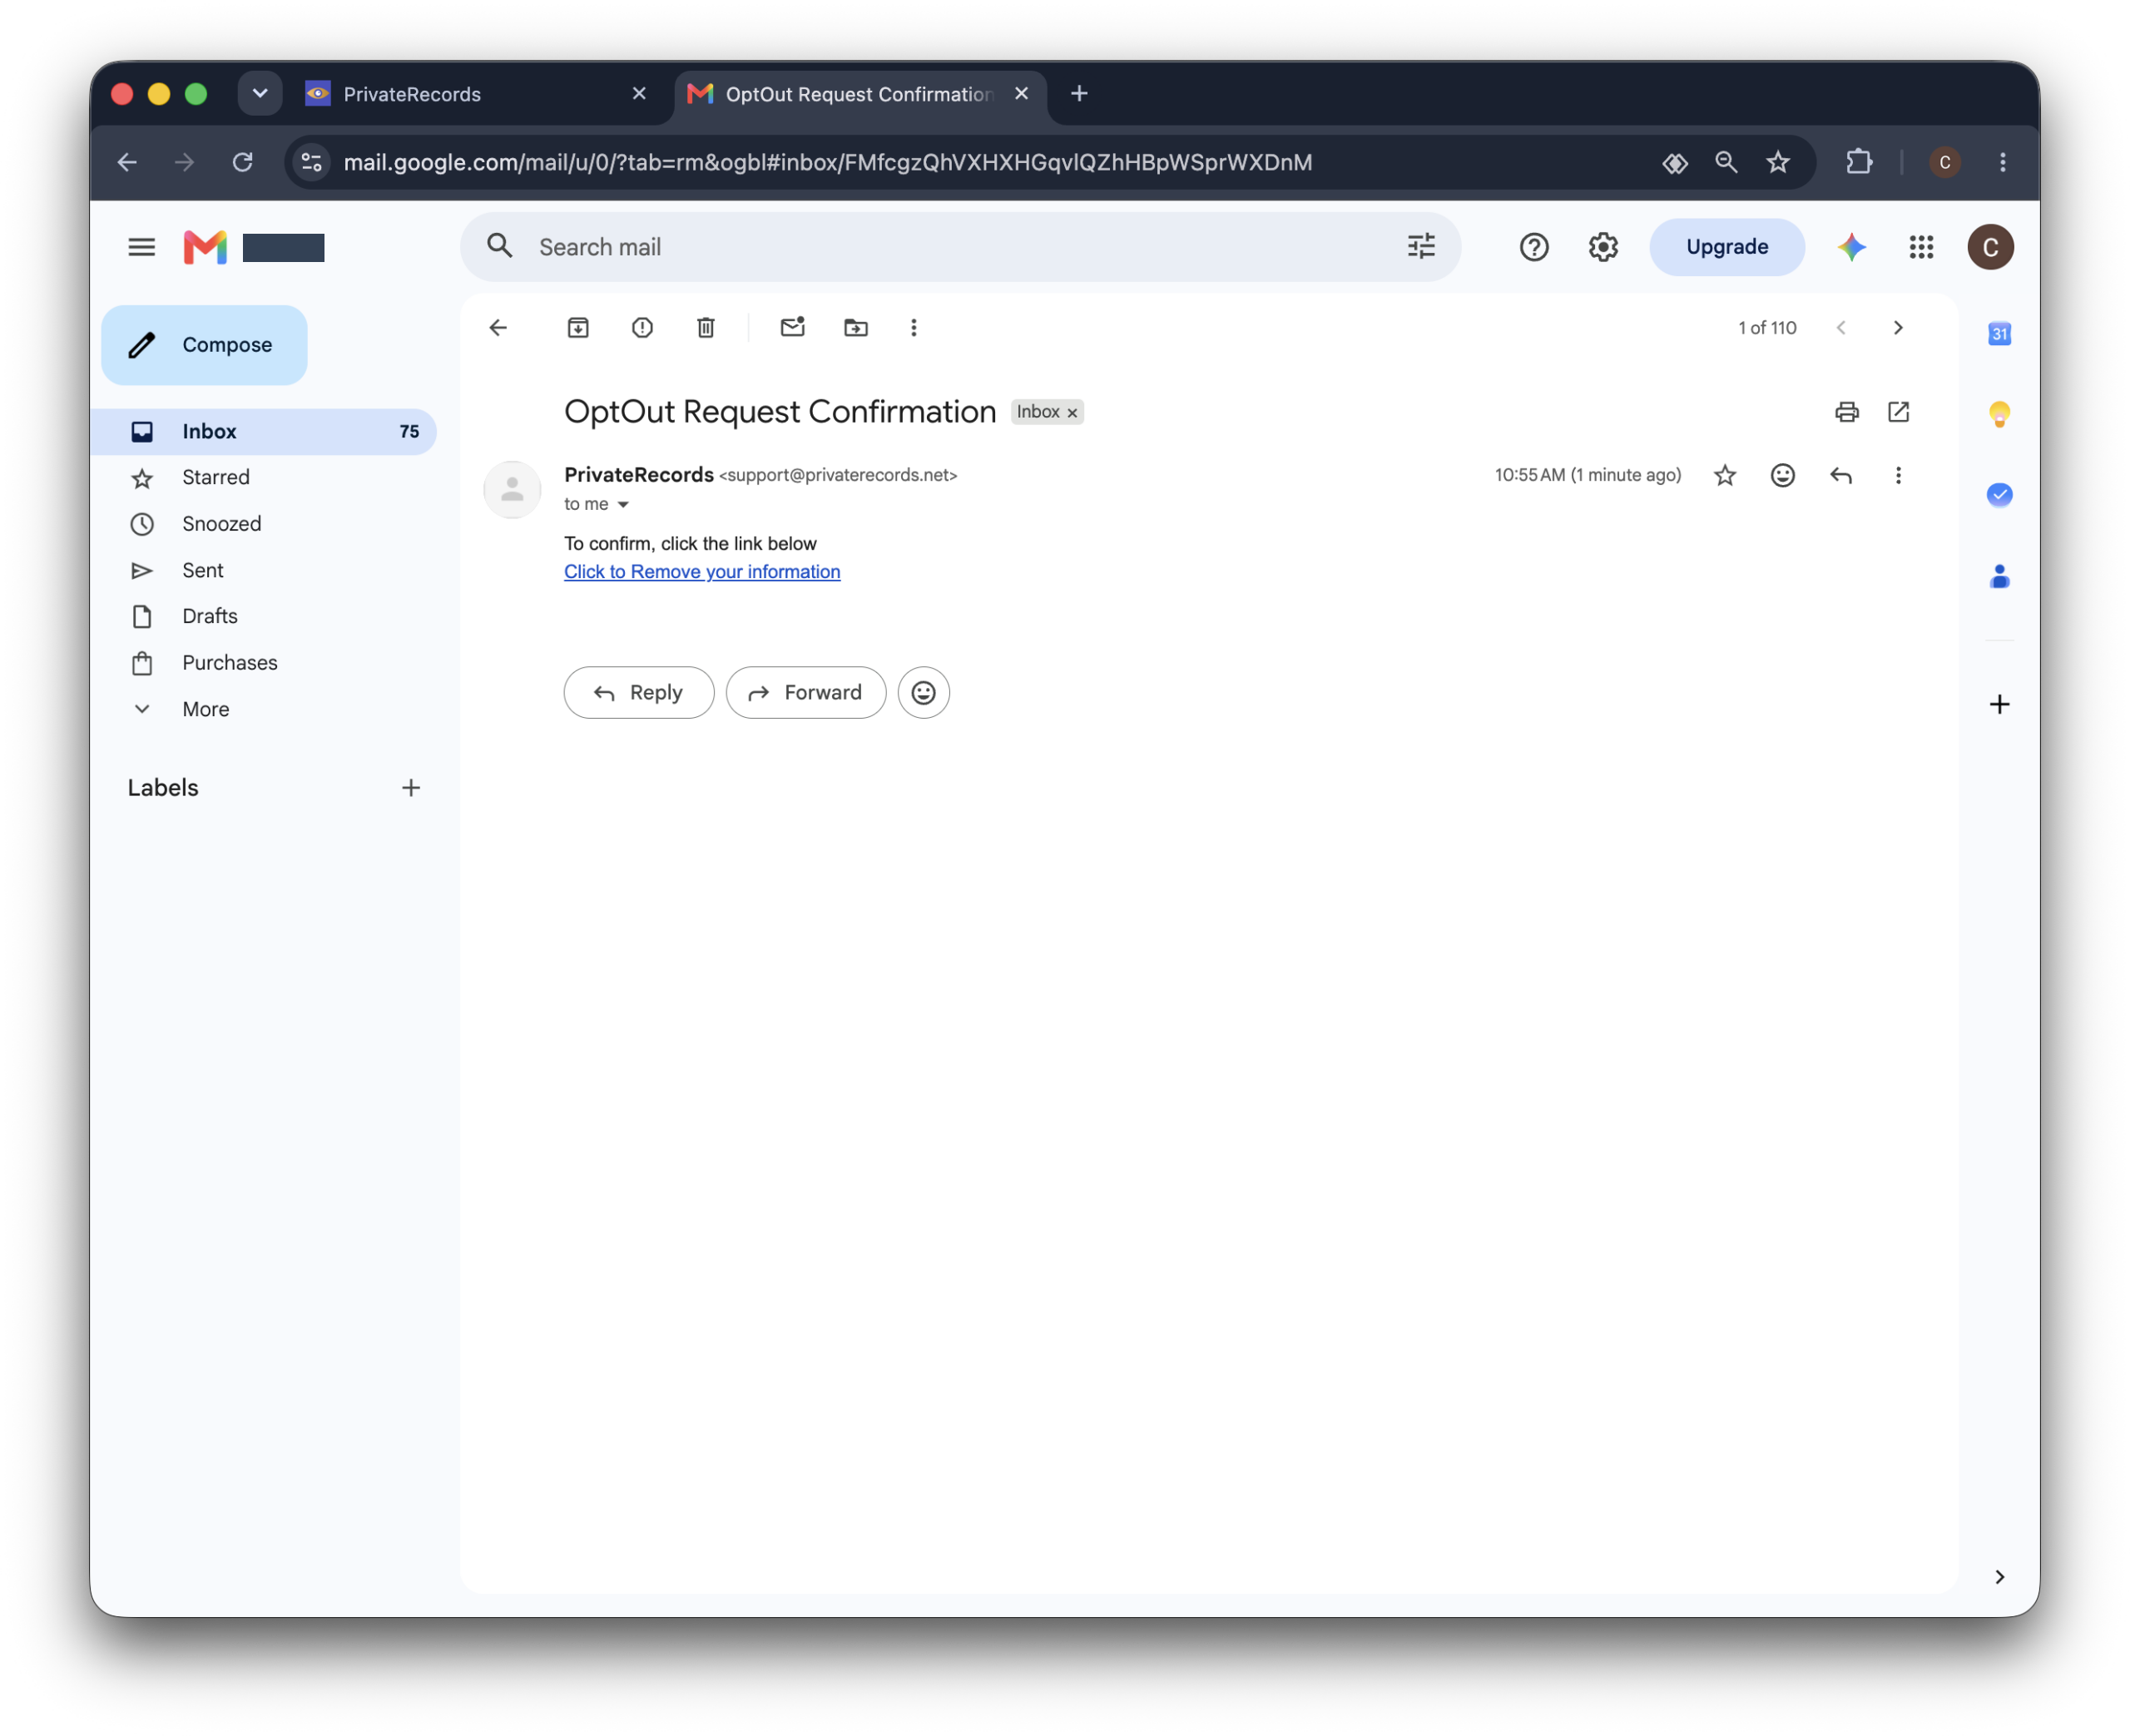Screen dimensions: 2130x1736
Task: Open Contacts side panel
Action: coord(1999,576)
